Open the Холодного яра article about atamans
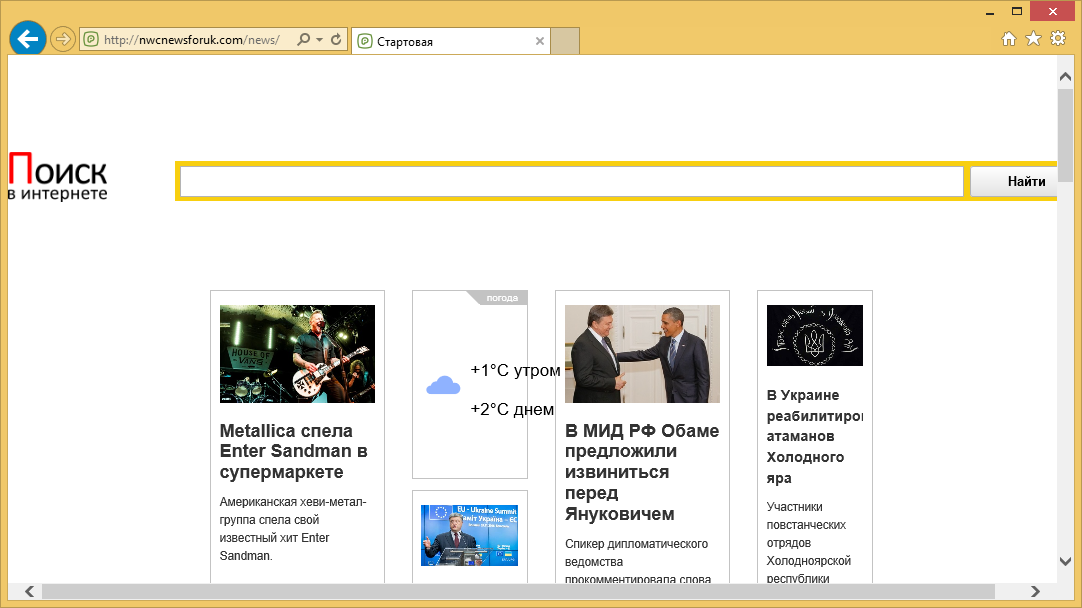Viewport: 1082px width, 608px height. coord(808,436)
